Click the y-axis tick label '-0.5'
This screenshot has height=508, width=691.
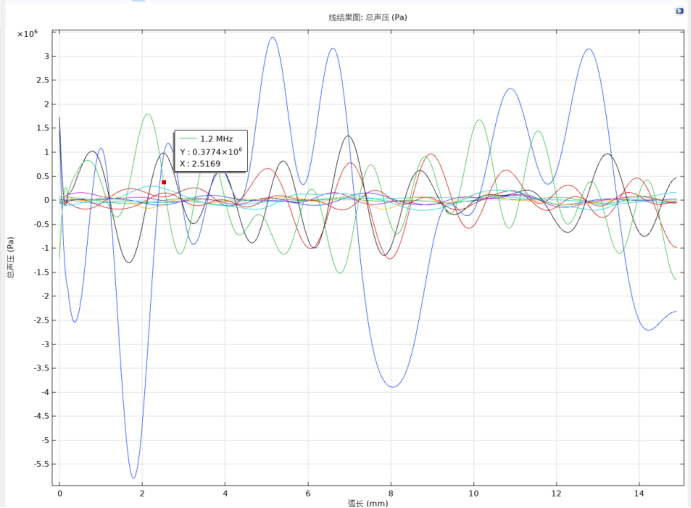click(x=42, y=224)
